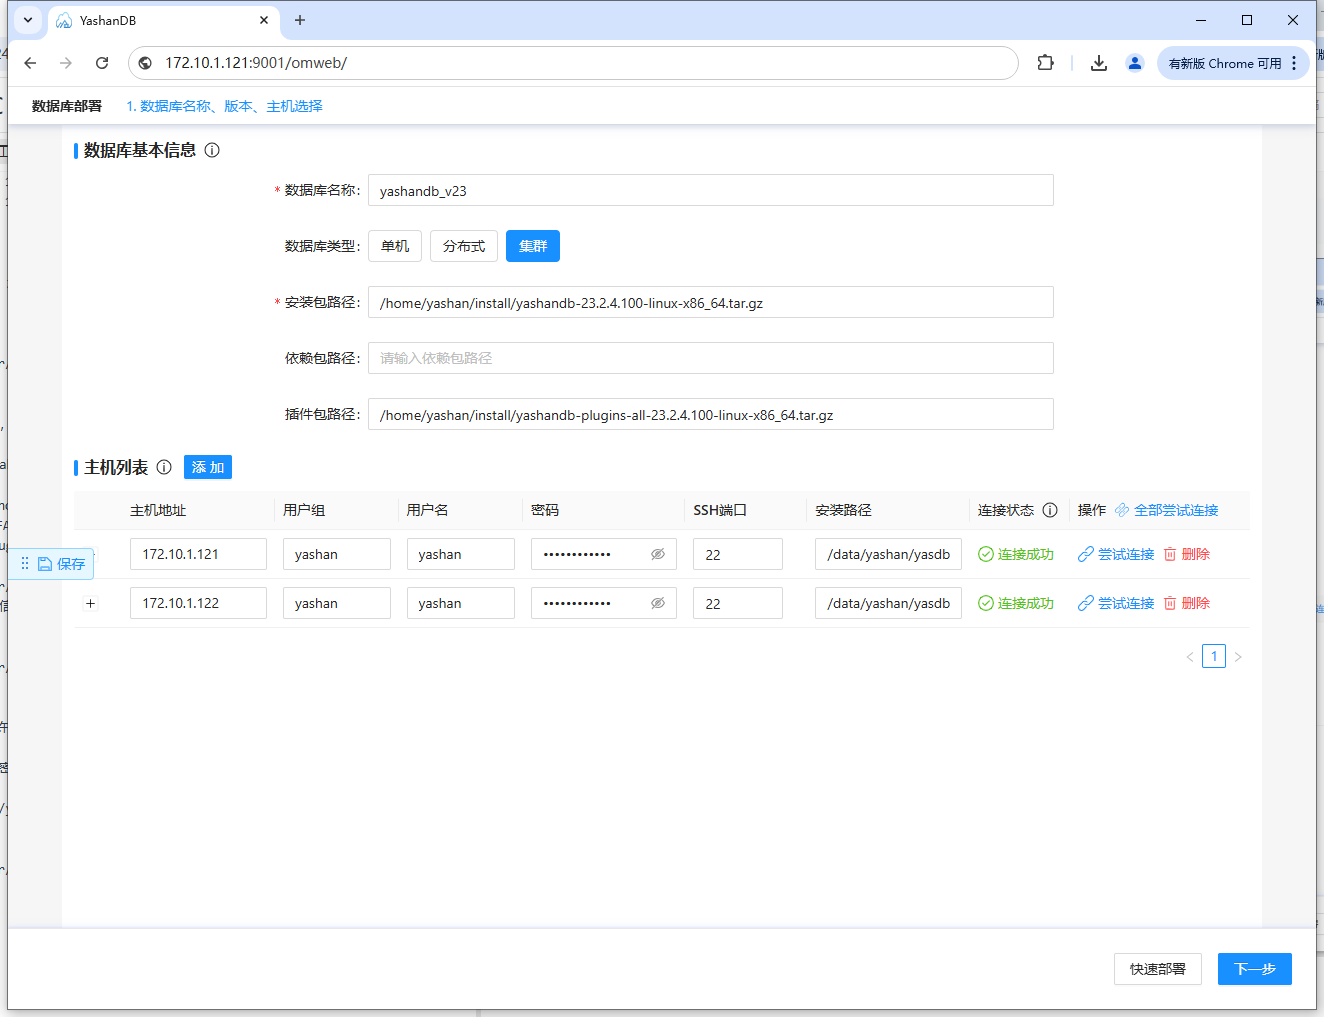Select 单机 database type
The image size is (1324, 1017).
[x=395, y=246]
